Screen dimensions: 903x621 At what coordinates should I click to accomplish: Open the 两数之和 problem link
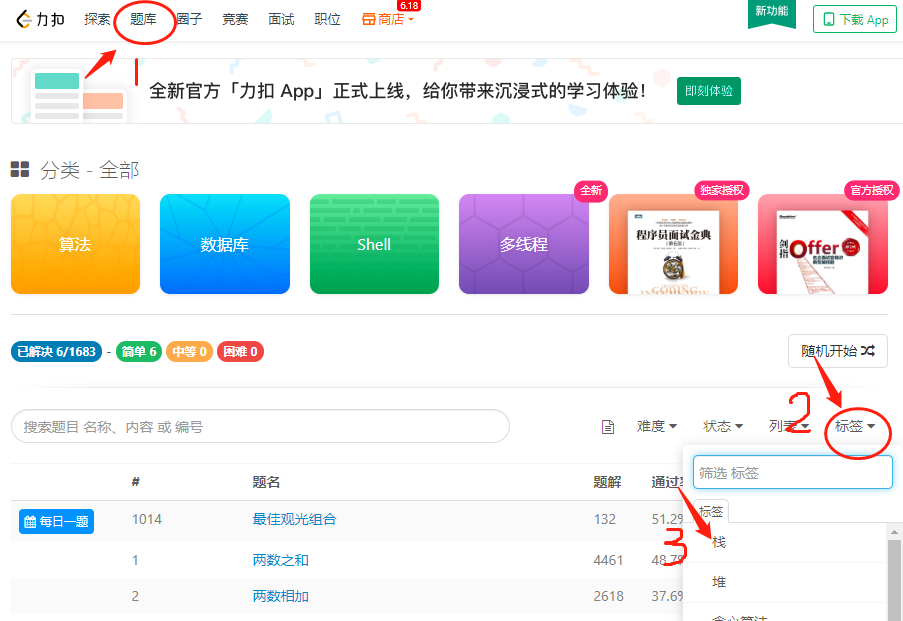282,560
